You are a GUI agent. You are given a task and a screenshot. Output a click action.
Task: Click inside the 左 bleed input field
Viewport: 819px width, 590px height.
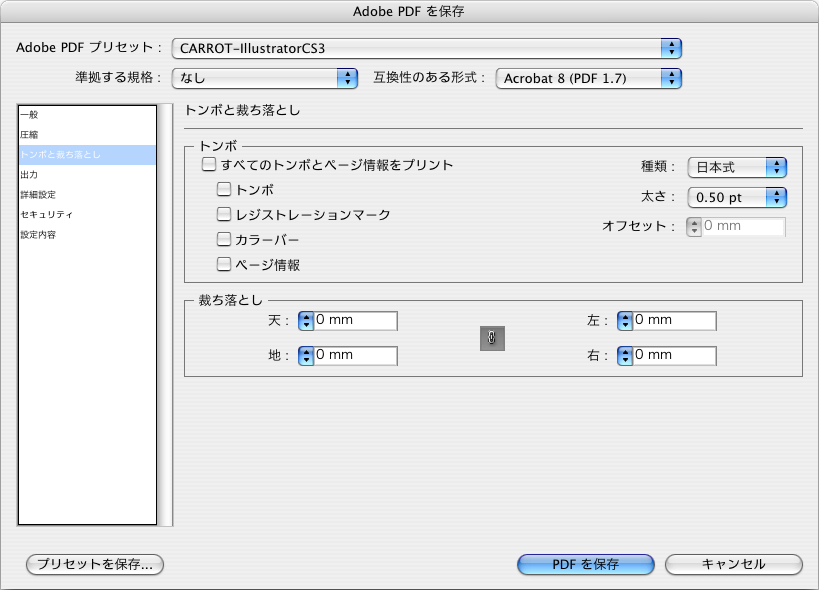tap(670, 320)
